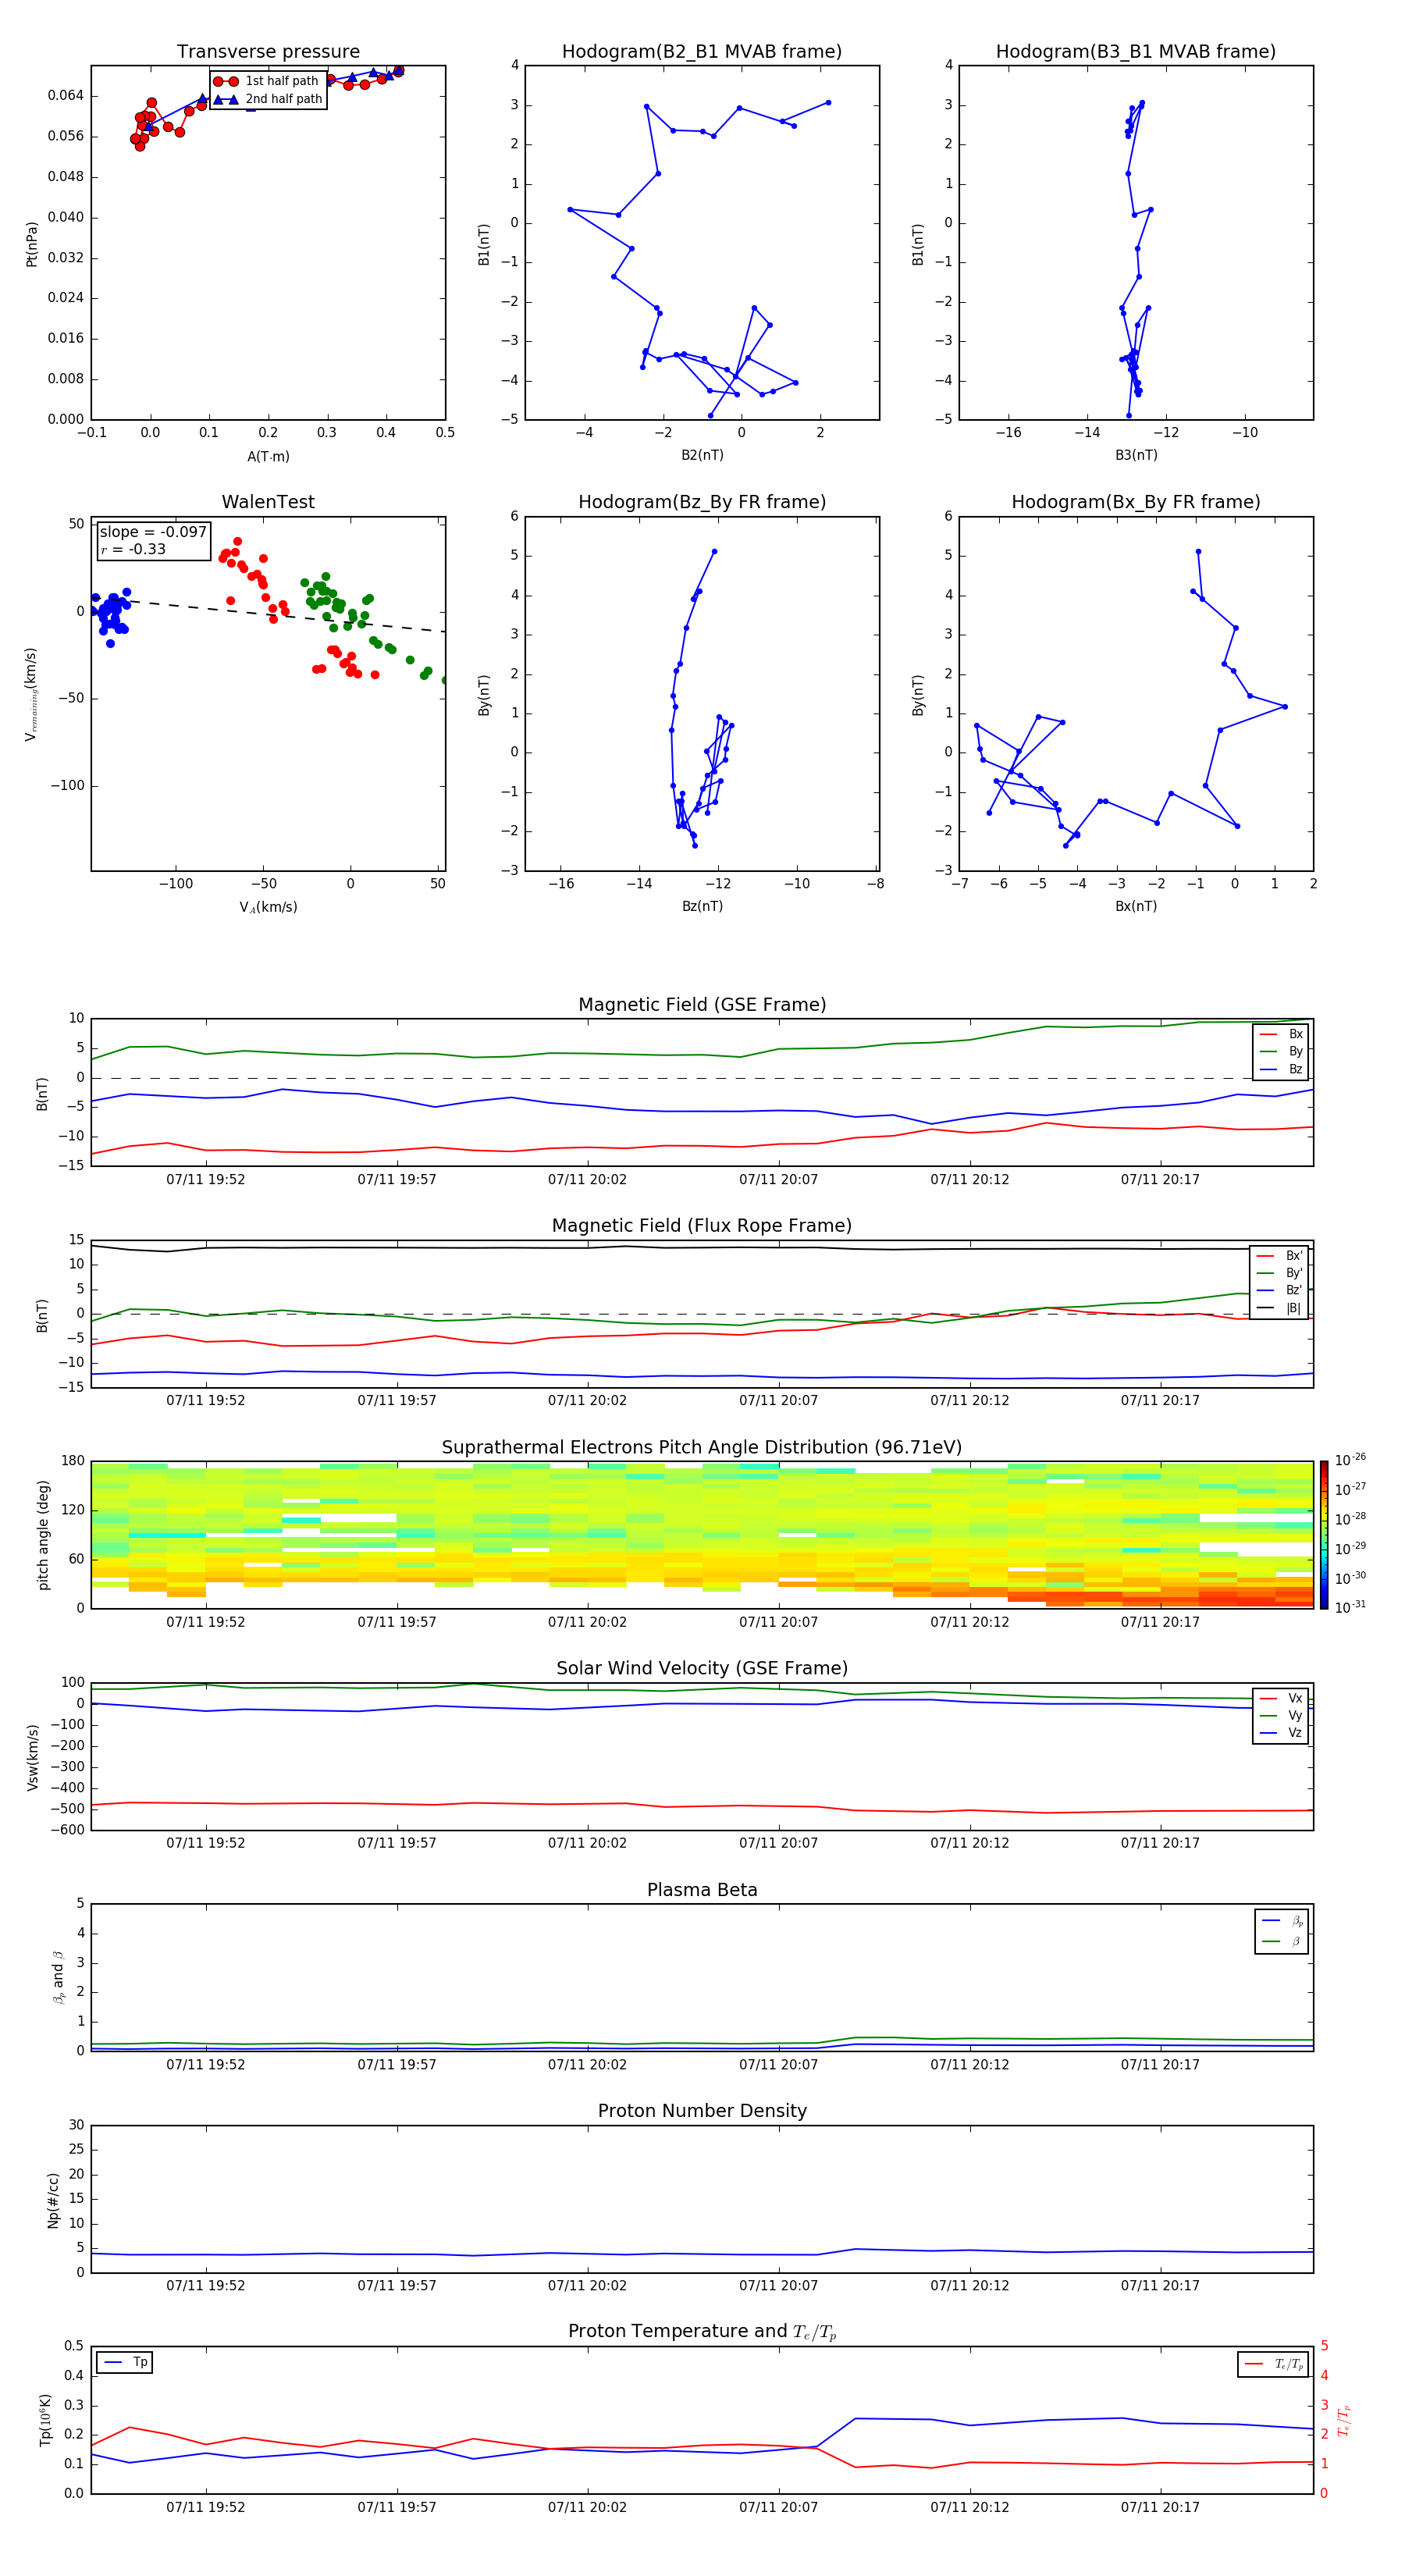Screen dimensions: 1405x2576
Task: Select the "1st half path" legend entry
Action: 268,81
